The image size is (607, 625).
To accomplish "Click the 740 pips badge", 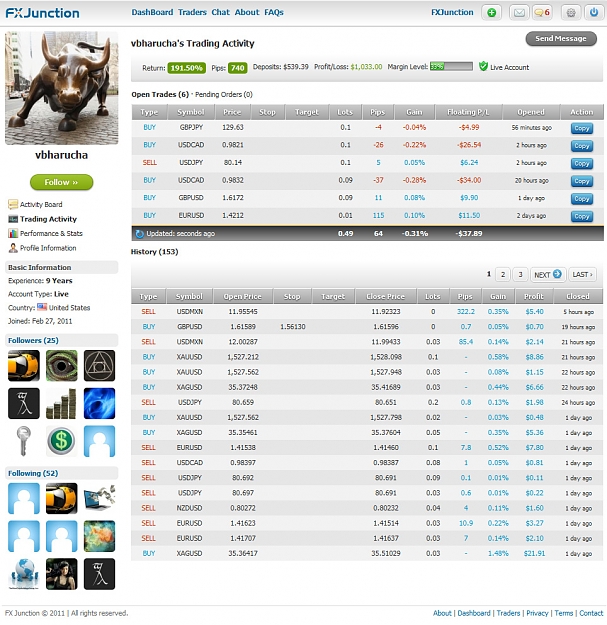I will pyautogui.click(x=238, y=68).
